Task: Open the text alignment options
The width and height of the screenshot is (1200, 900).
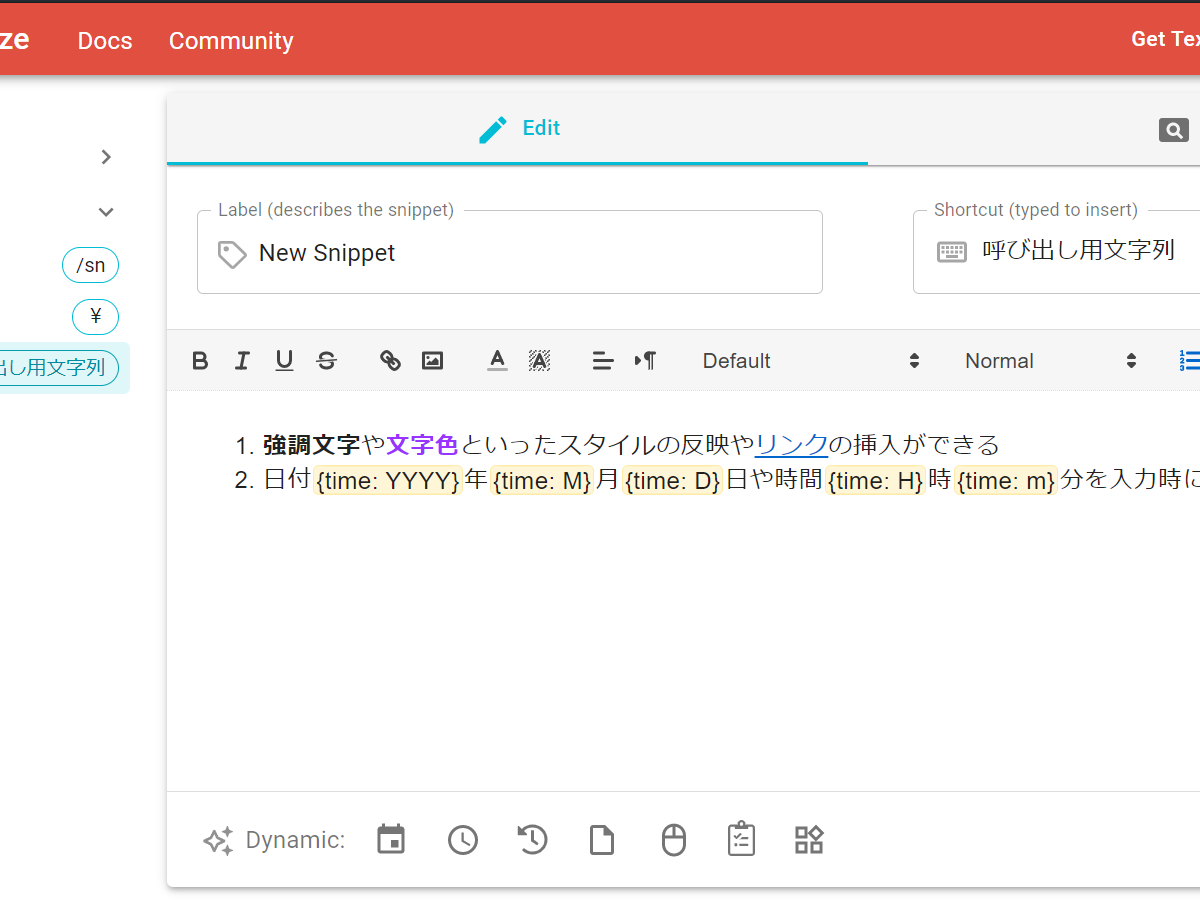Action: tap(603, 361)
